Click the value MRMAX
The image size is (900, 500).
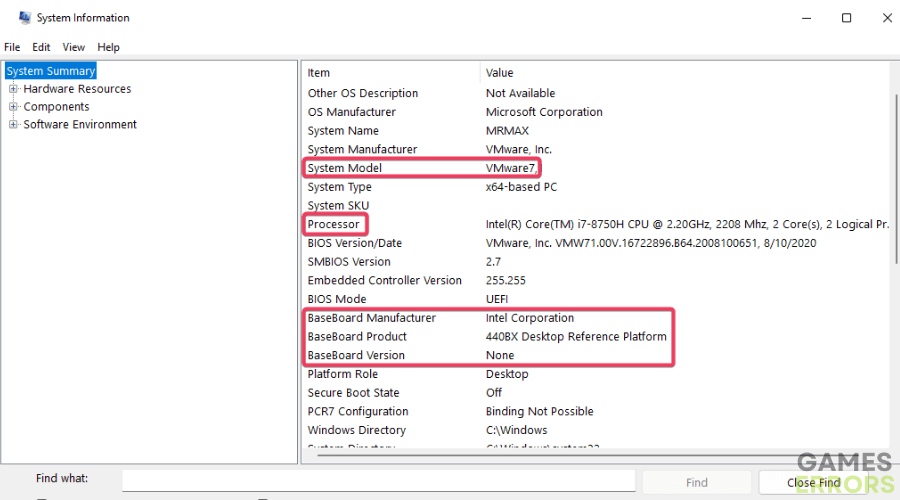[507, 131]
